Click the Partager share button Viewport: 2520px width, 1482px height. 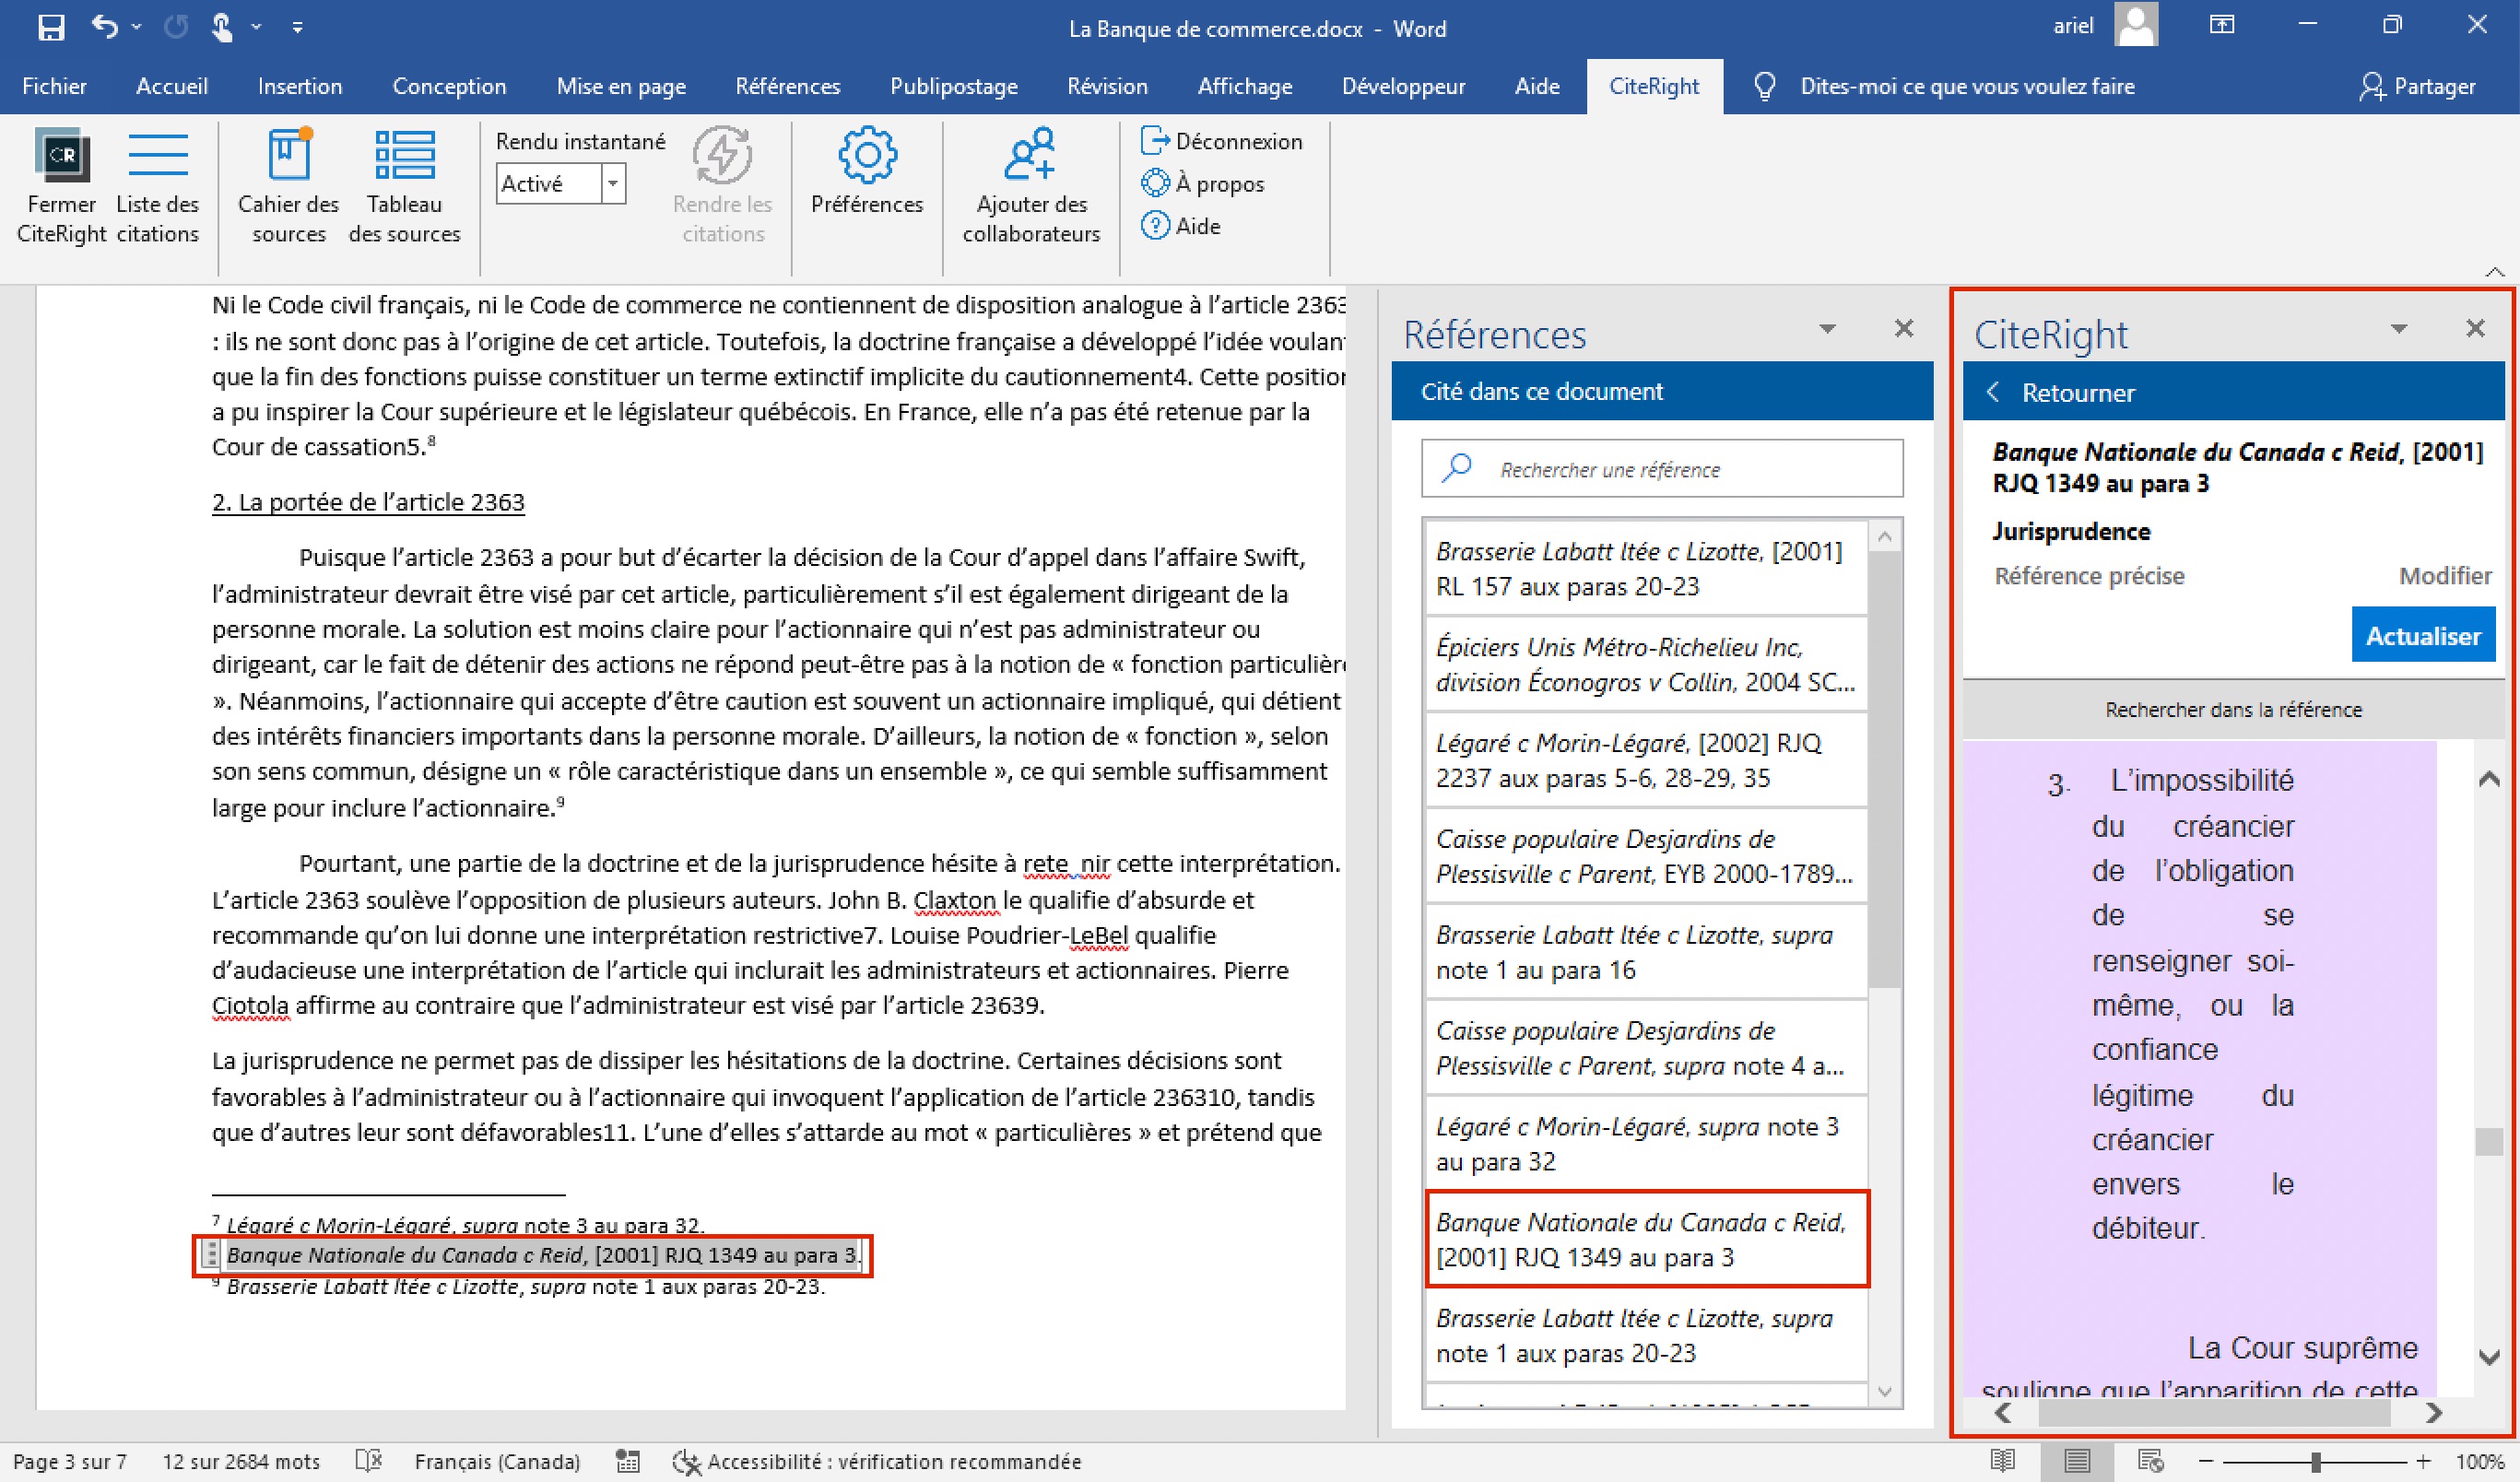(x=2418, y=86)
